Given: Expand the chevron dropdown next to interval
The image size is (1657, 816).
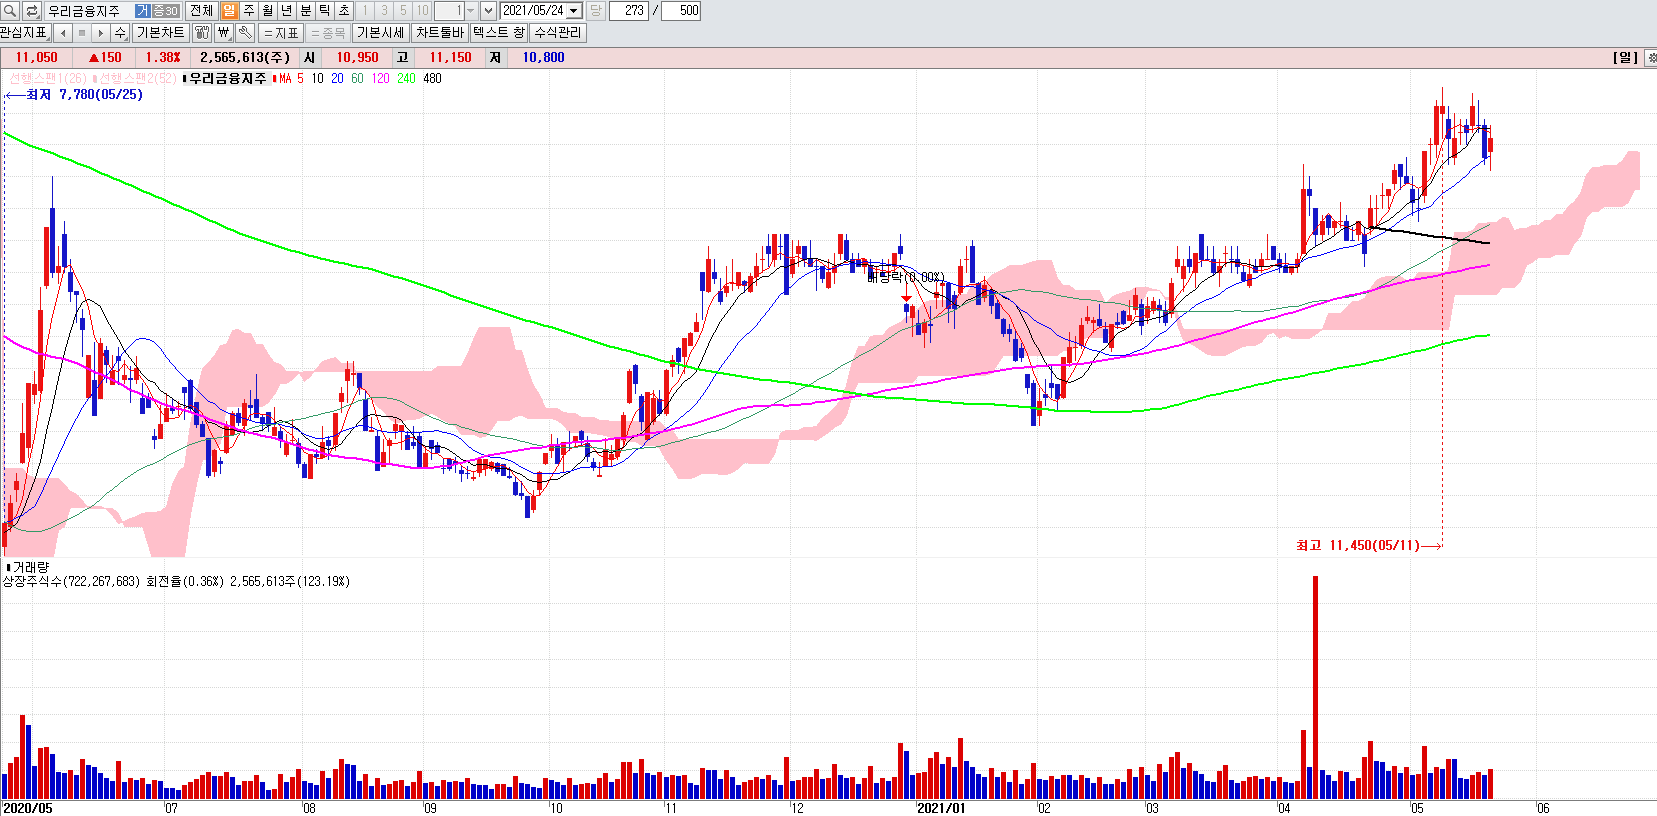Looking at the screenshot, I should click(x=488, y=10).
